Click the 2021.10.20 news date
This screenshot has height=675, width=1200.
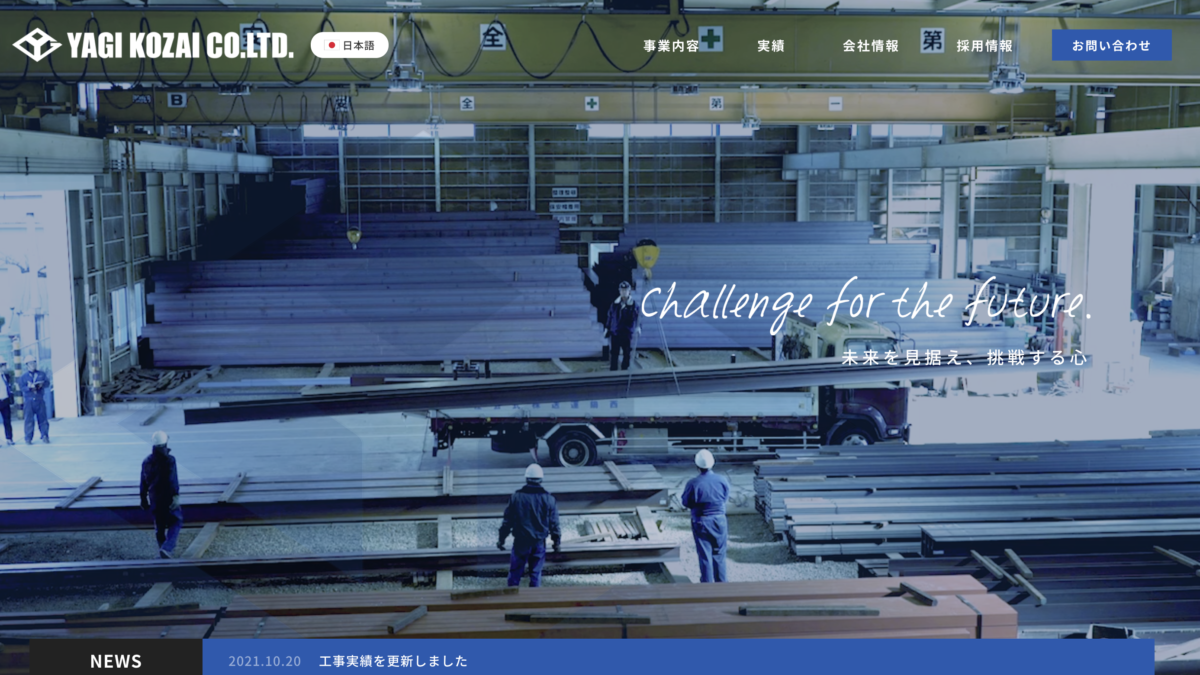coord(264,661)
